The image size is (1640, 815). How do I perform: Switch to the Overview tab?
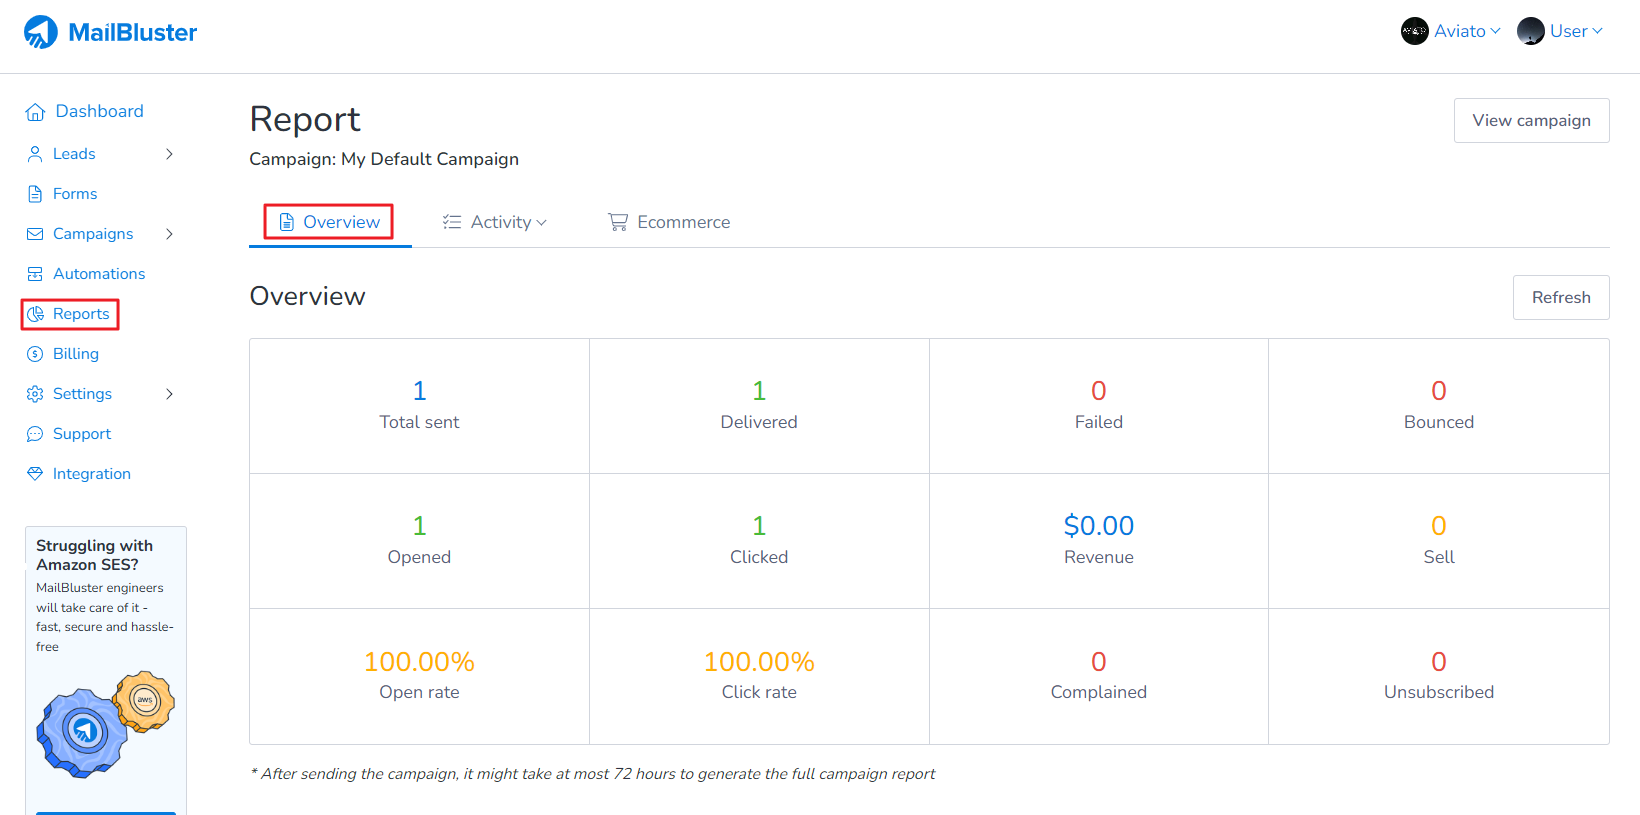tap(330, 222)
